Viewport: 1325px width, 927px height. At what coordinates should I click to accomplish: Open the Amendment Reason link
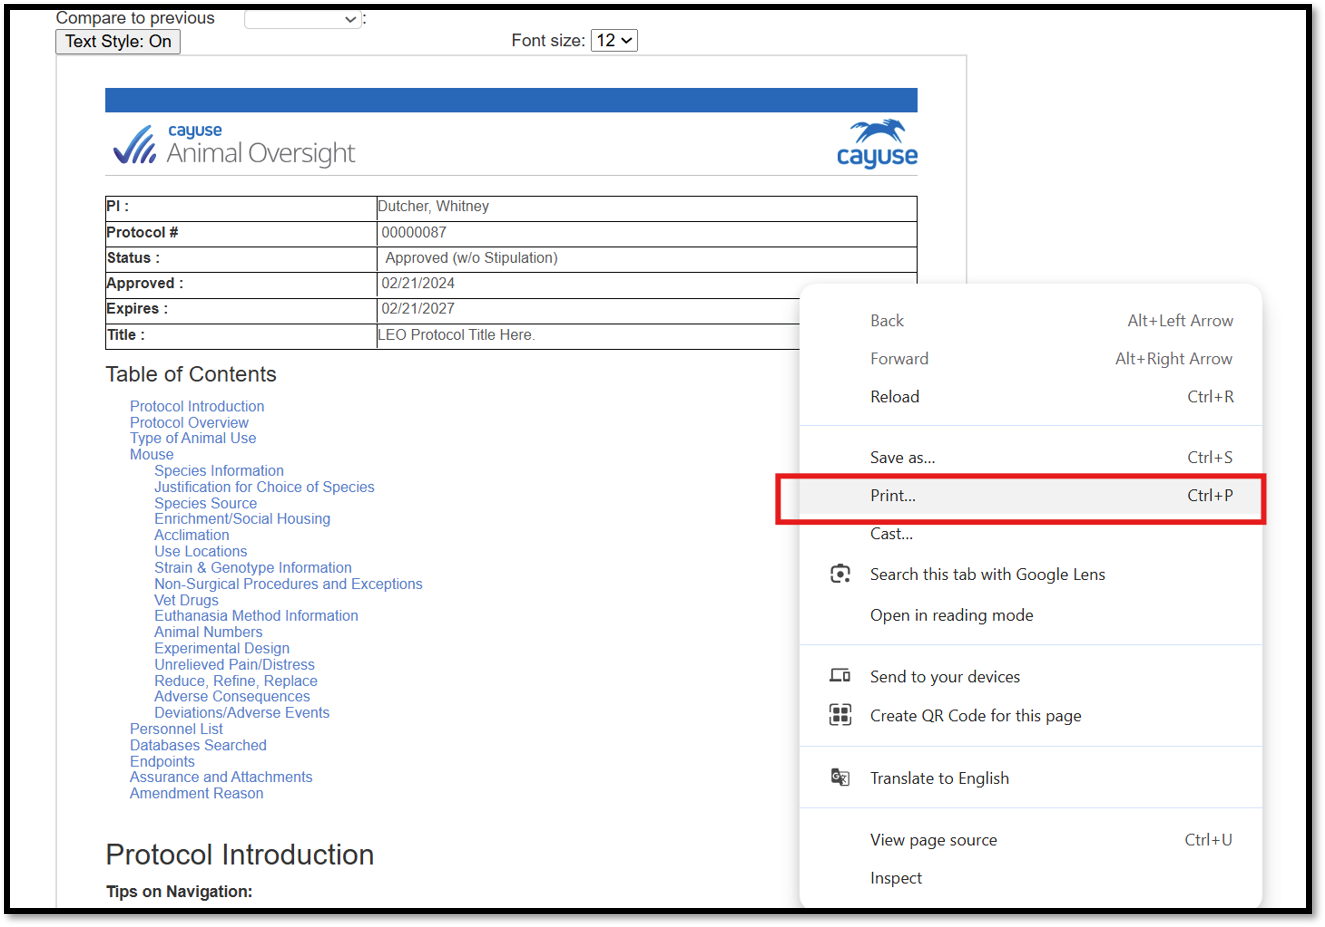pyautogui.click(x=197, y=793)
